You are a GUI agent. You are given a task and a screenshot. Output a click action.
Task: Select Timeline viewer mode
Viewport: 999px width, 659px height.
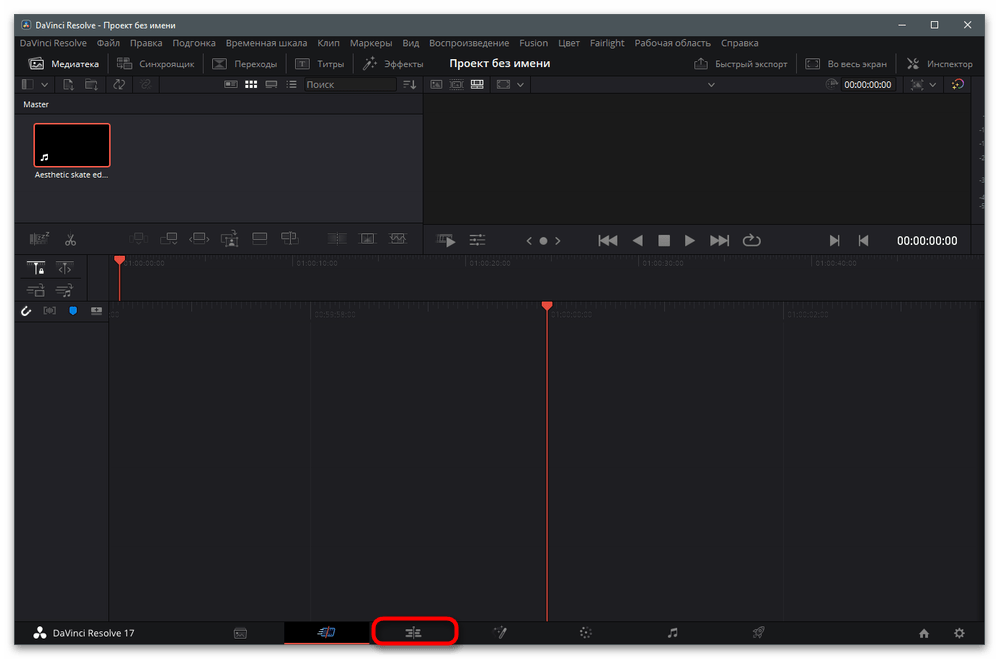click(477, 84)
